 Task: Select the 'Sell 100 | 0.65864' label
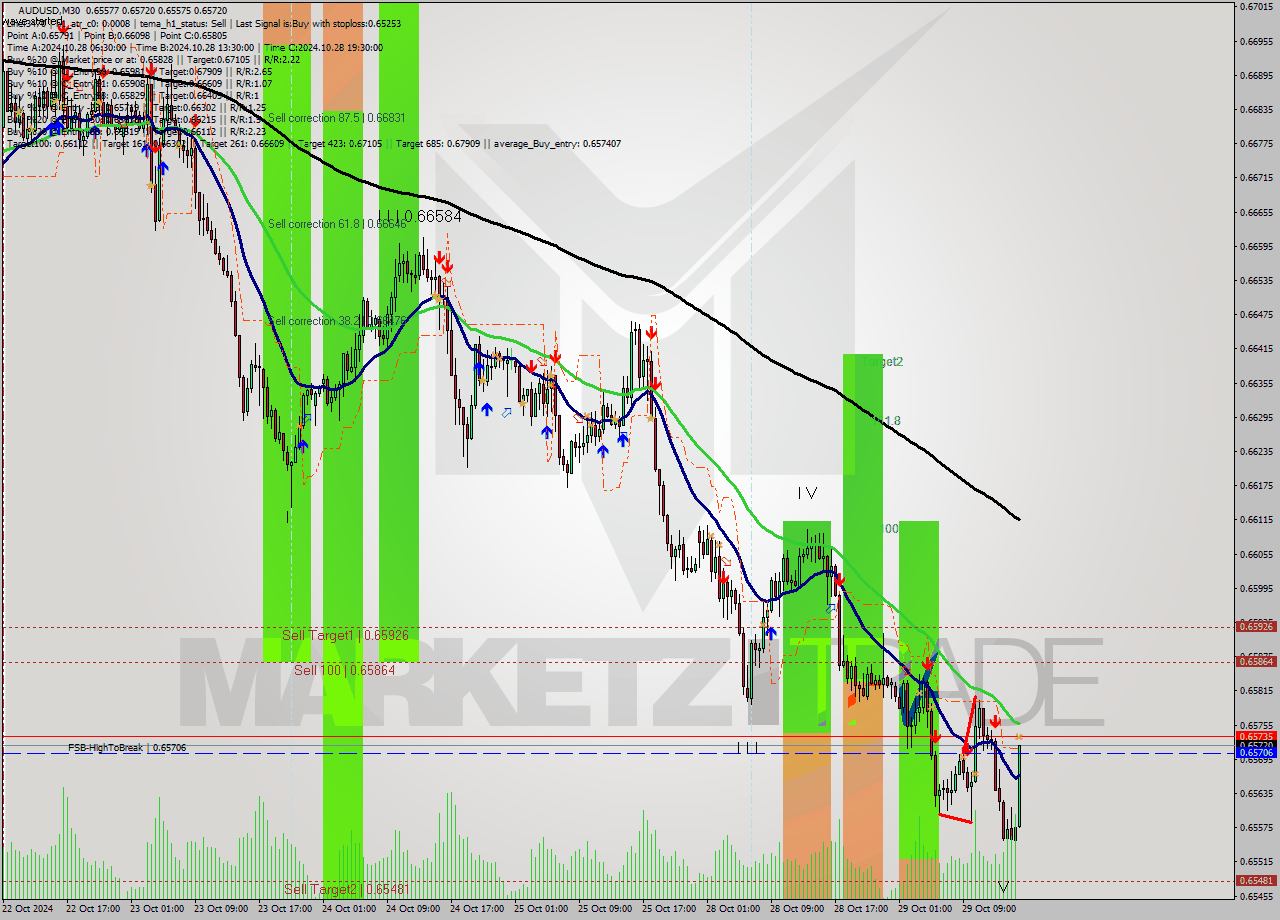coord(344,670)
